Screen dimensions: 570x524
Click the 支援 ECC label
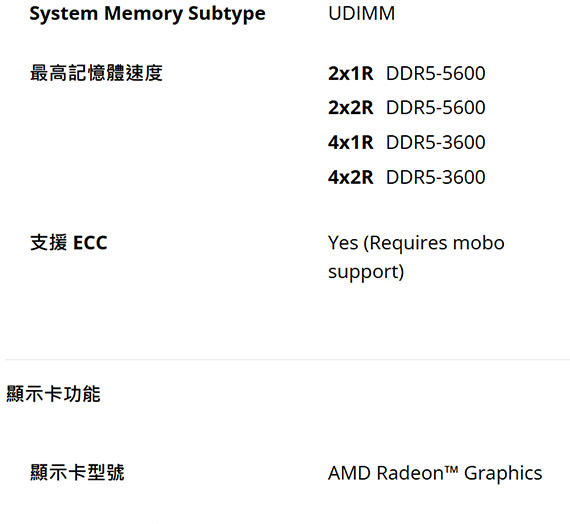(69, 243)
